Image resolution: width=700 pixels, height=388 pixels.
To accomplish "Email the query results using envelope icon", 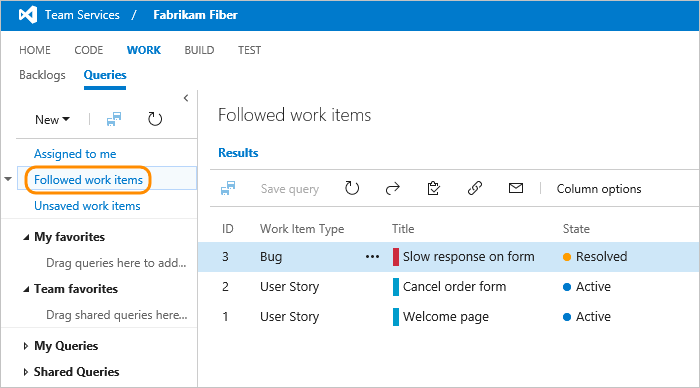I will tap(516, 188).
